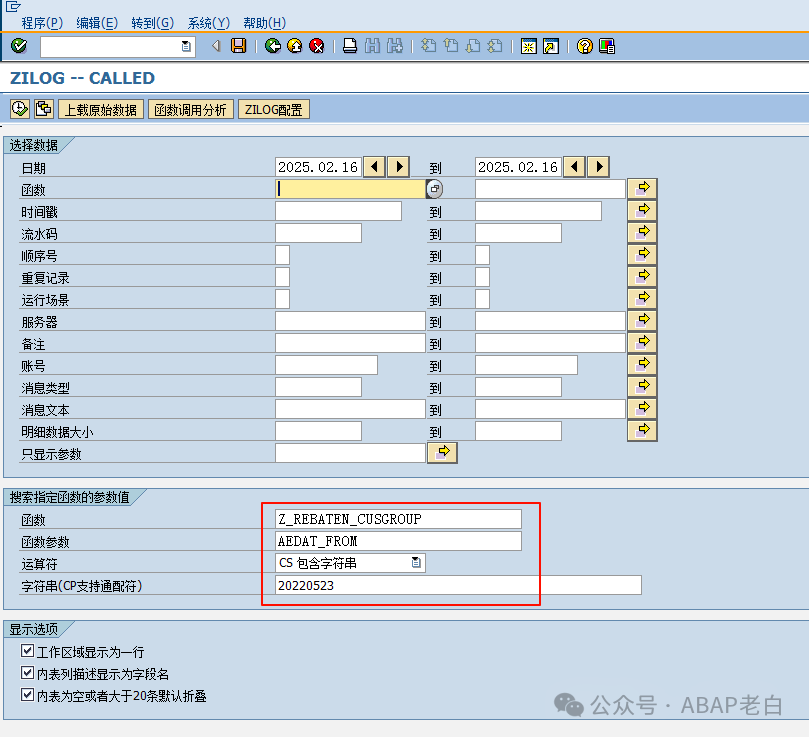Click the yellow Help question mark icon
Image resolution: width=809 pixels, height=737 pixels.
tap(585, 46)
